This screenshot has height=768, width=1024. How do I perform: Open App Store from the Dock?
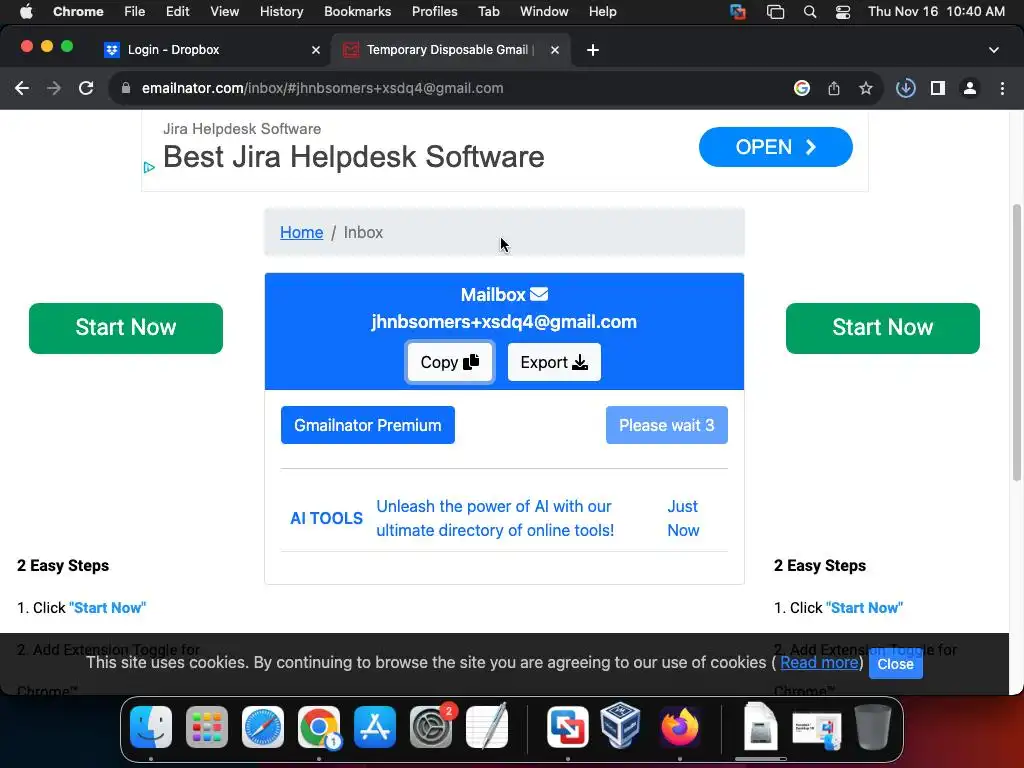point(375,727)
